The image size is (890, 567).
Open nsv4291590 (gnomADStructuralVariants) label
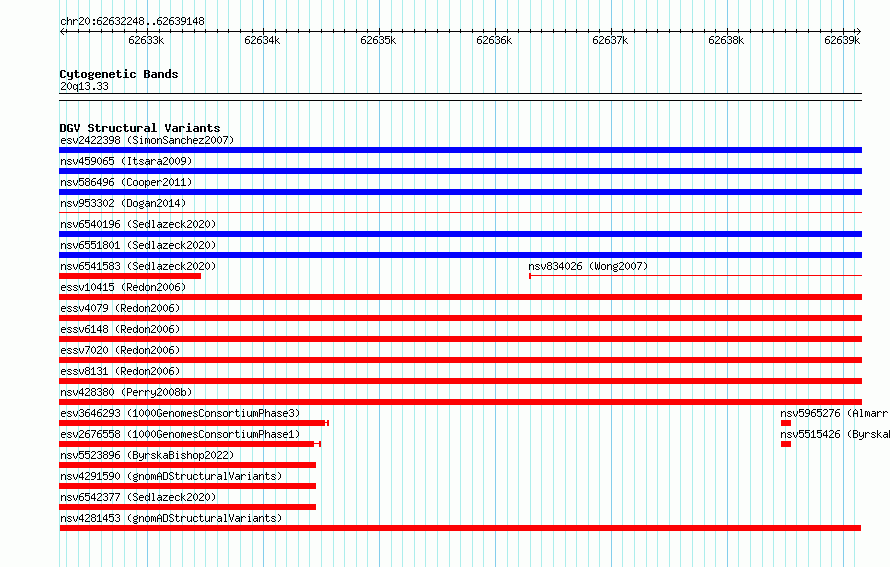(x=171, y=476)
